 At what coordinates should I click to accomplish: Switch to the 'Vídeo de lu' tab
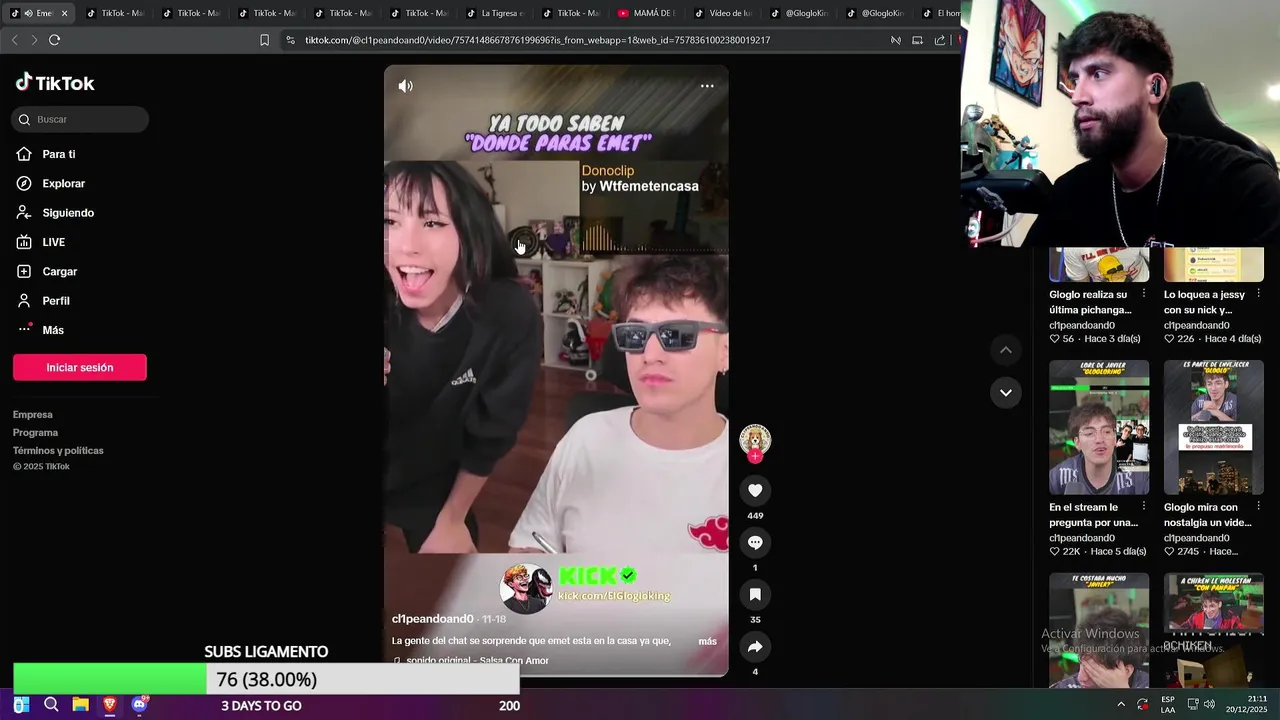click(725, 13)
